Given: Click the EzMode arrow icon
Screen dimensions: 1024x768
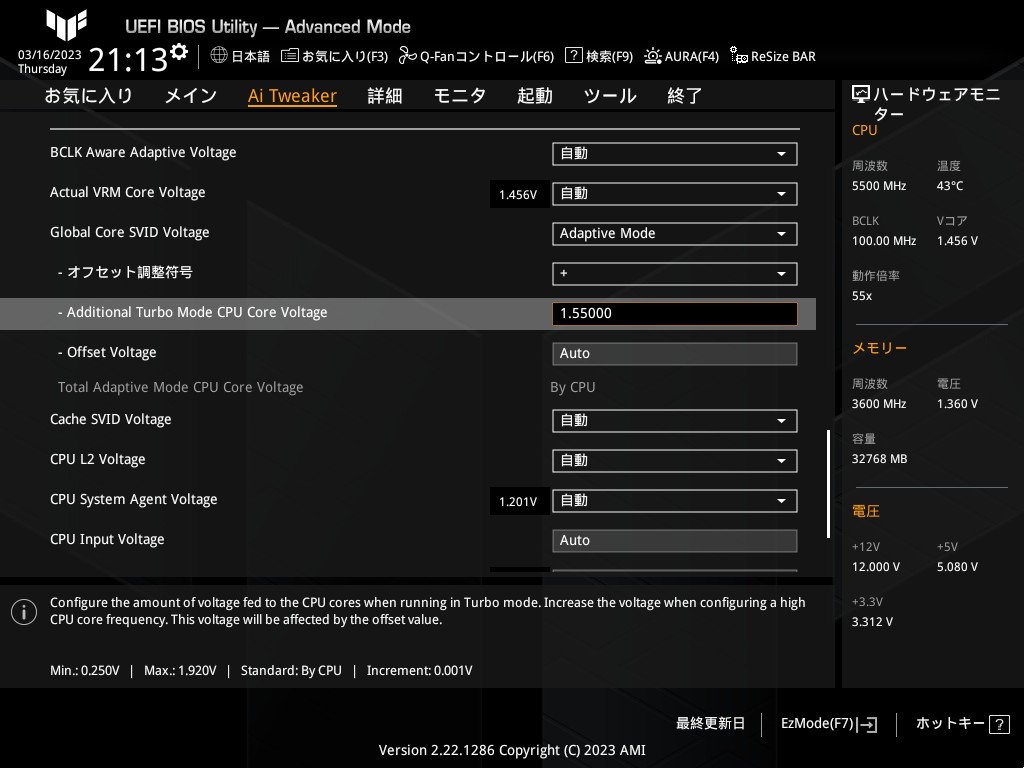Looking at the screenshot, I should pos(867,724).
